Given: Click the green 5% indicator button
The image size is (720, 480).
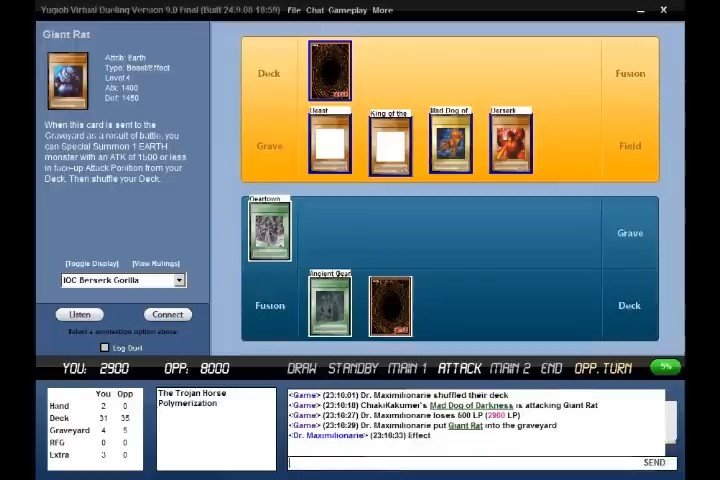Looking at the screenshot, I should [x=665, y=367].
